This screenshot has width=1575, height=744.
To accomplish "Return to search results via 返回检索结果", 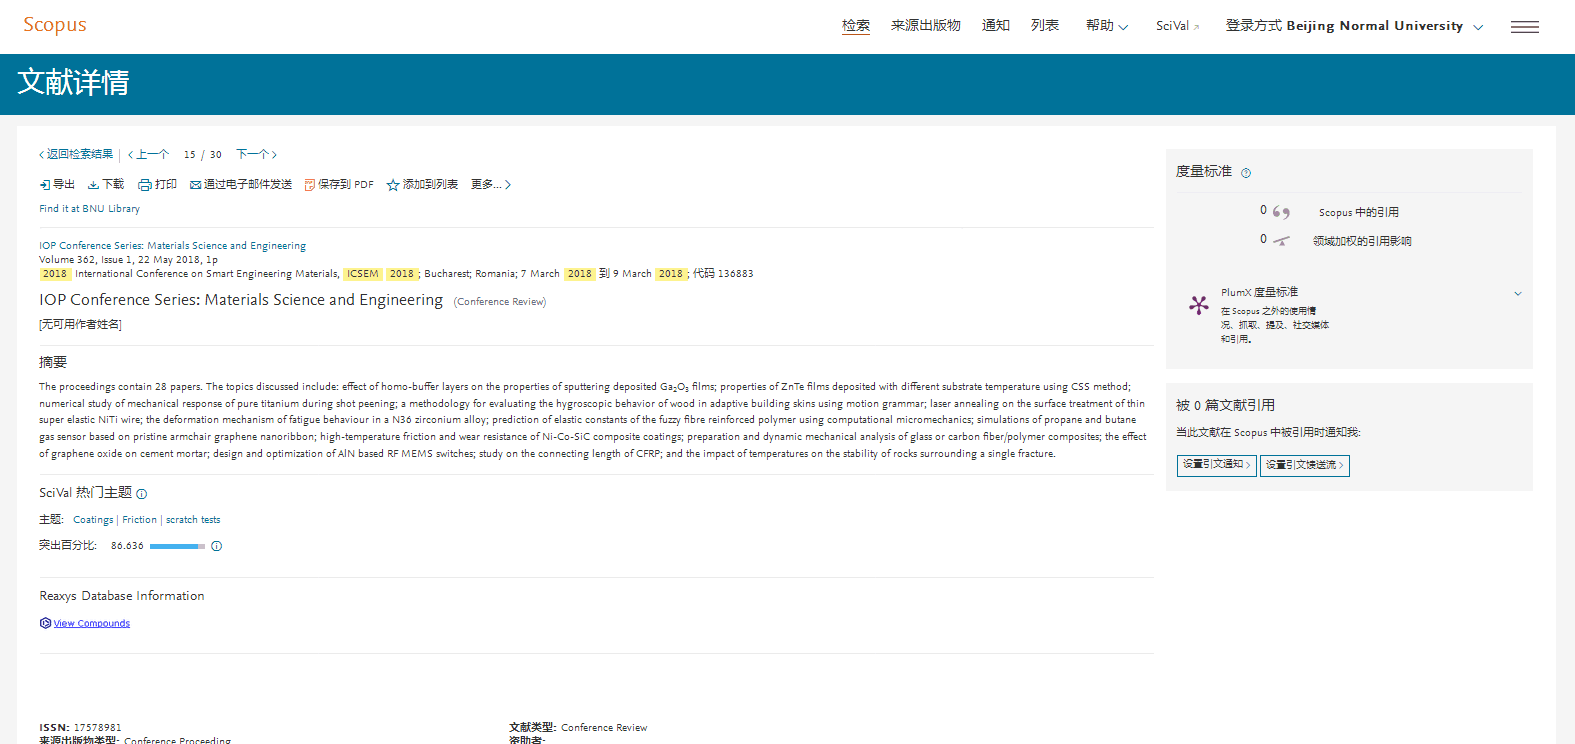I will (76, 154).
